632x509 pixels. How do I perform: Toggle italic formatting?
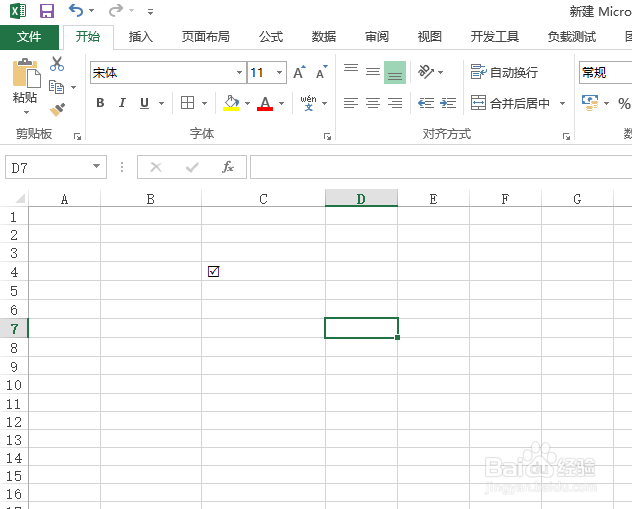tap(122, 103)
